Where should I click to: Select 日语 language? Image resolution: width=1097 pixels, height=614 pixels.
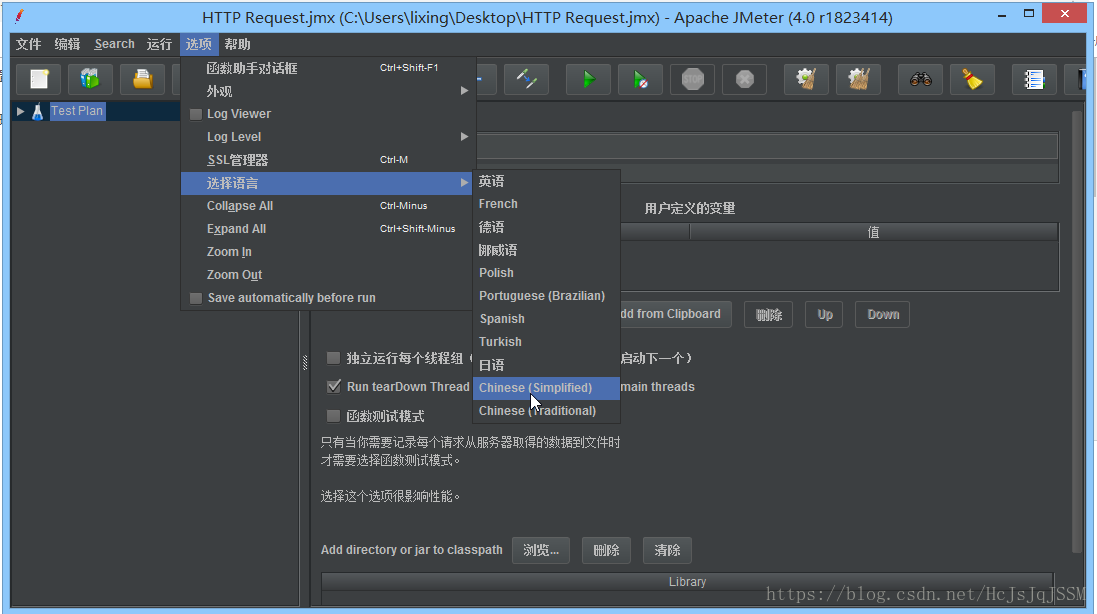(546, 365)
